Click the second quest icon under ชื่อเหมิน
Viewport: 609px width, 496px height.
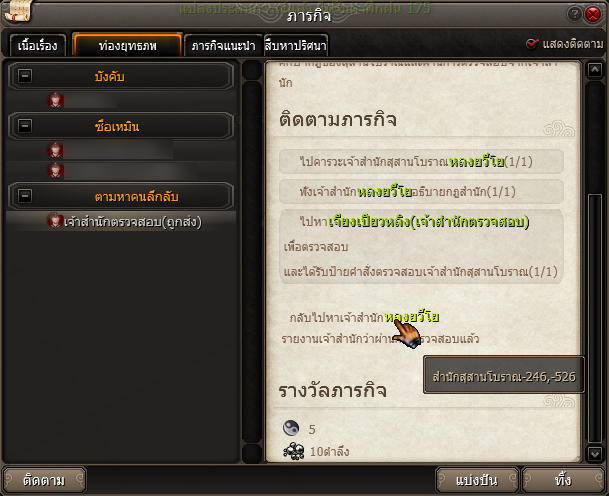click(55, 170)
